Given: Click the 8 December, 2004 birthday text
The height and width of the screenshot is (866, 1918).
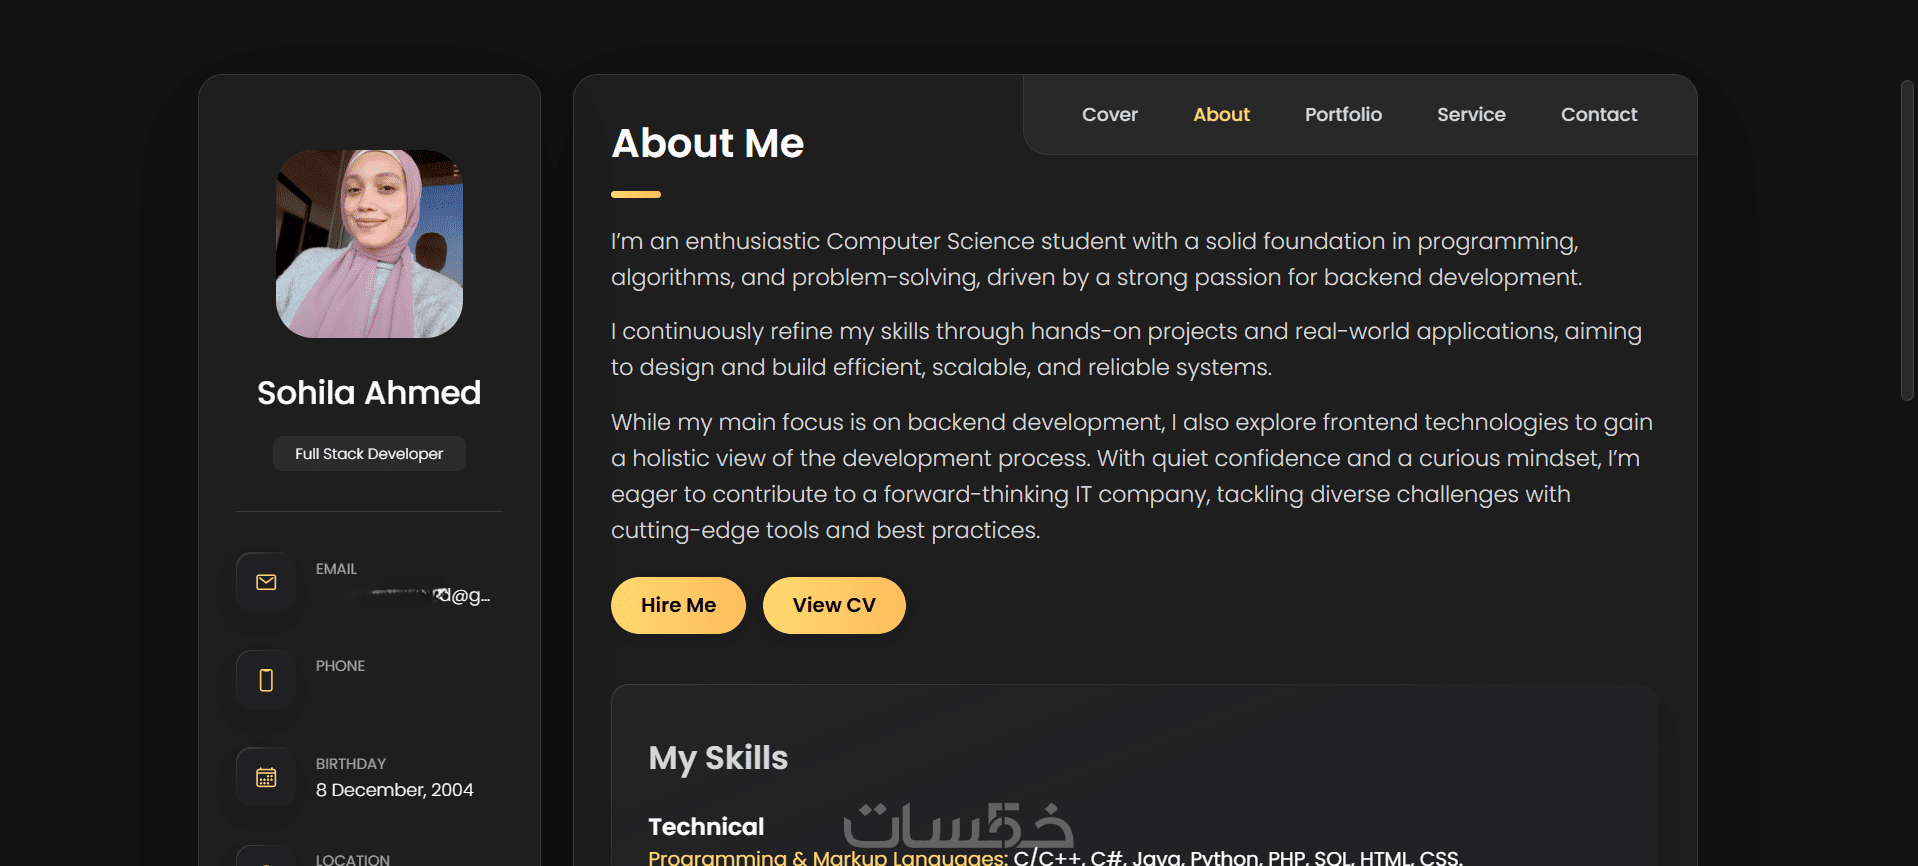Looking at the screenshot, I should click(x=395, y=790).
